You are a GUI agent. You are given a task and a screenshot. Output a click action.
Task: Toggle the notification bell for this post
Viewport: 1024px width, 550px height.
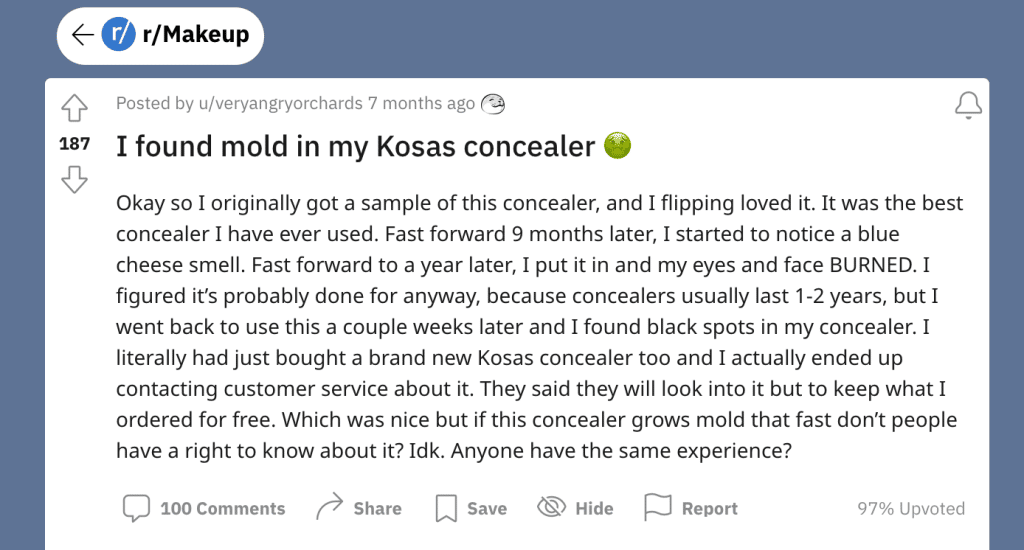tap(968, 105)
